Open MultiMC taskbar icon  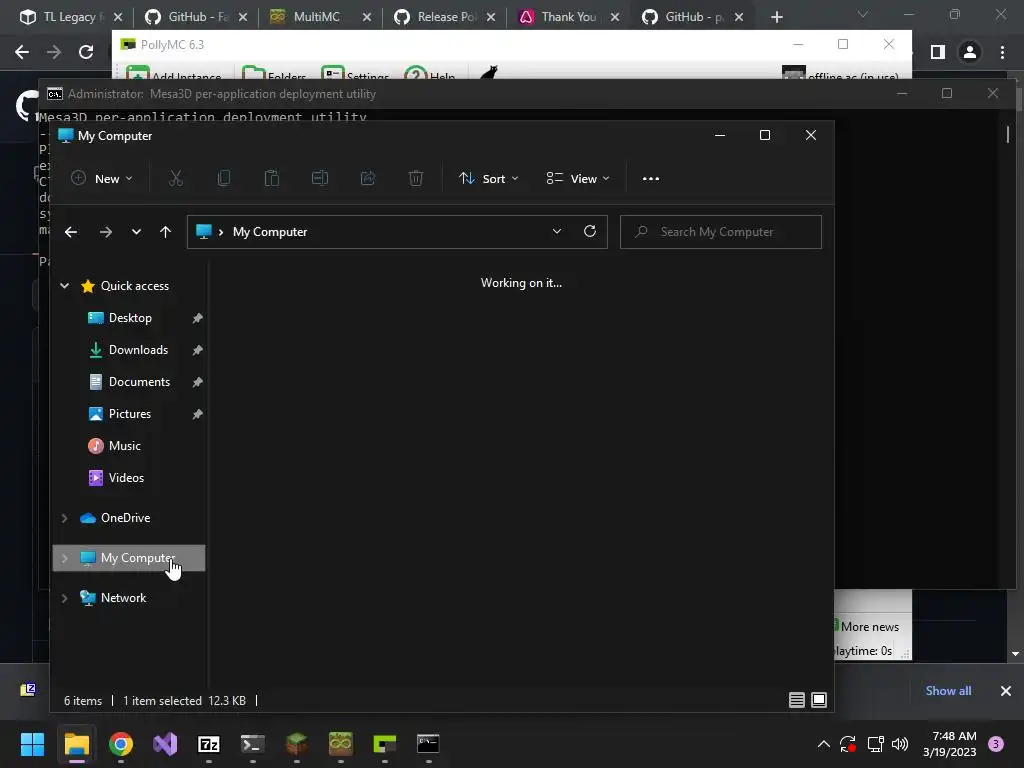[340, 744]
